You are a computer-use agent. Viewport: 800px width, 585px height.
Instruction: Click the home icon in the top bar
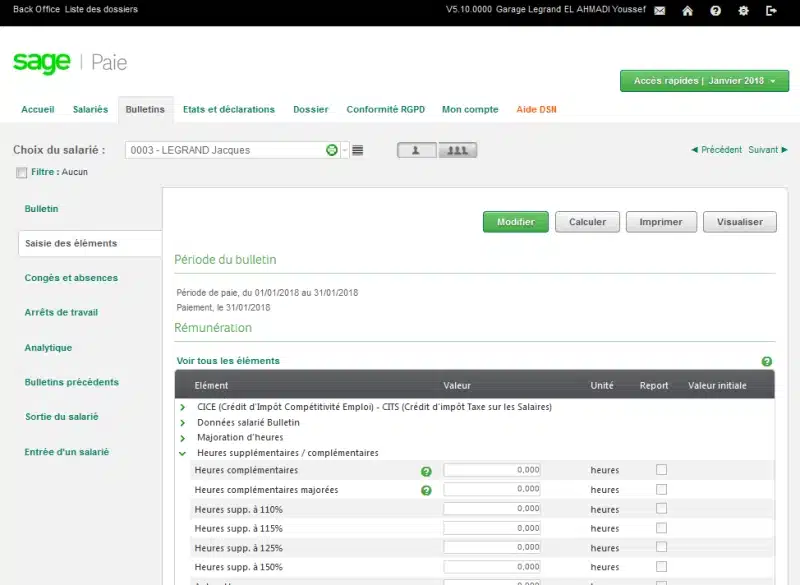click(x=685, y=11)
